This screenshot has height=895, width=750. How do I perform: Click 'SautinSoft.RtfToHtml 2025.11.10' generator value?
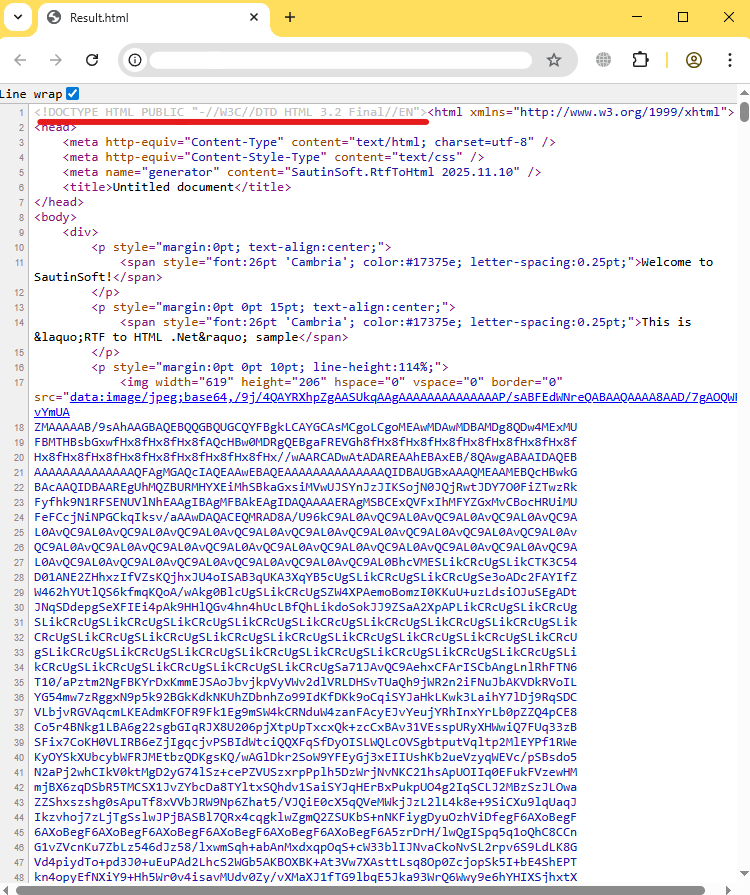405,172
